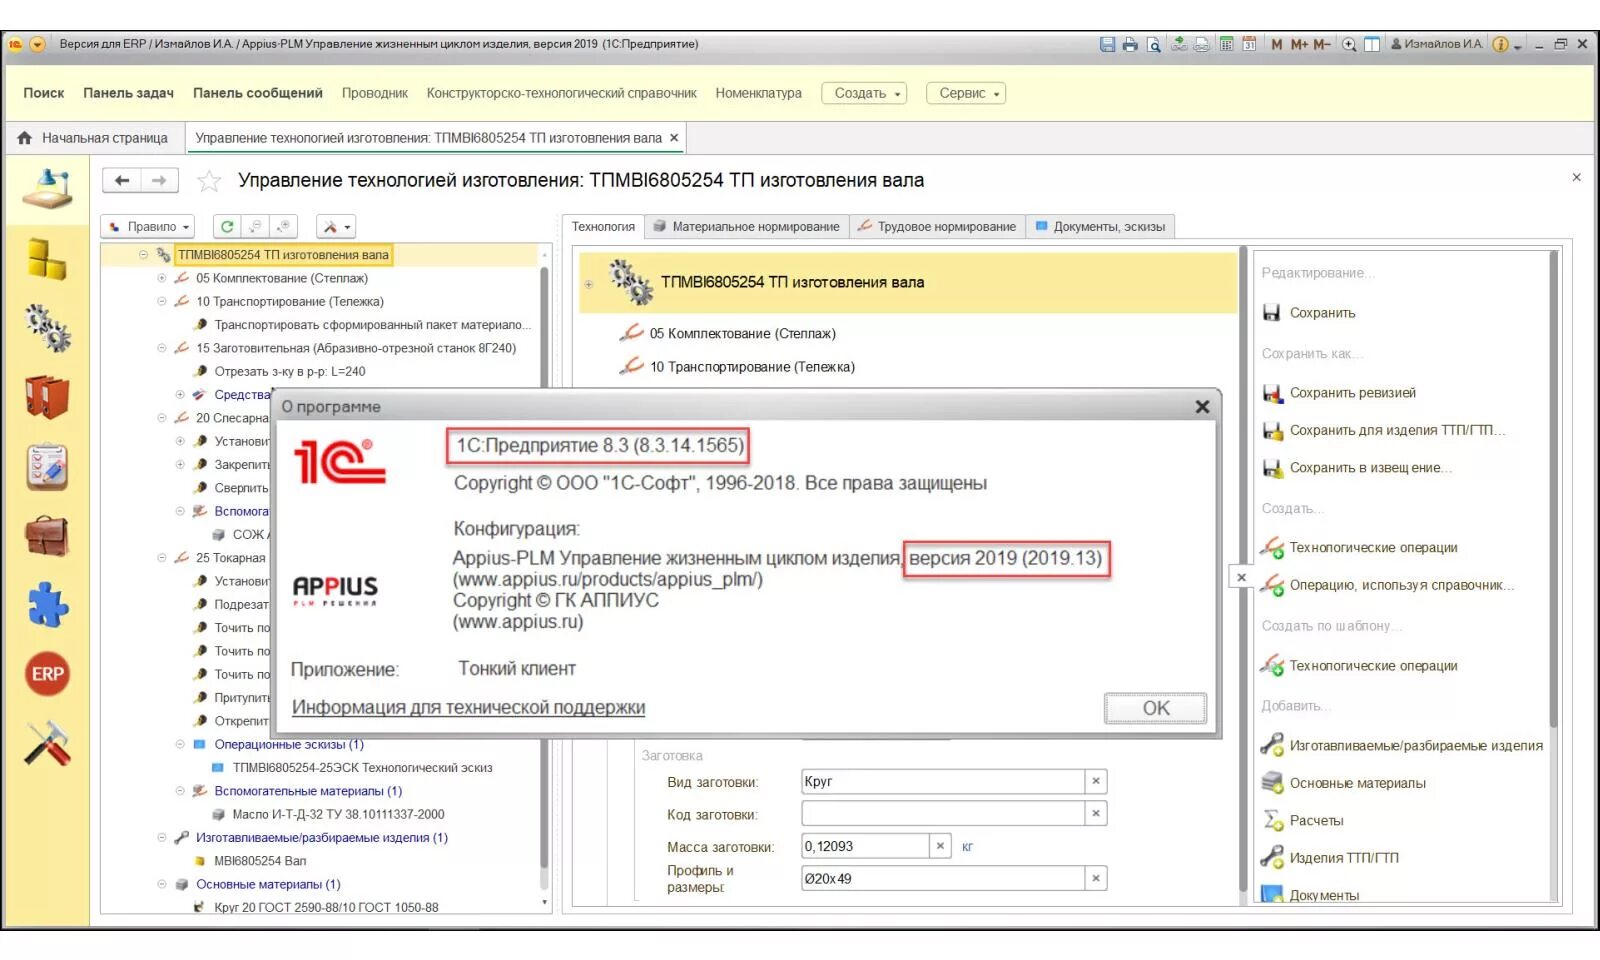Click the Вид заготовки field with Круг
This screenshot has height=960, width=1600.
tap(943, 781)
